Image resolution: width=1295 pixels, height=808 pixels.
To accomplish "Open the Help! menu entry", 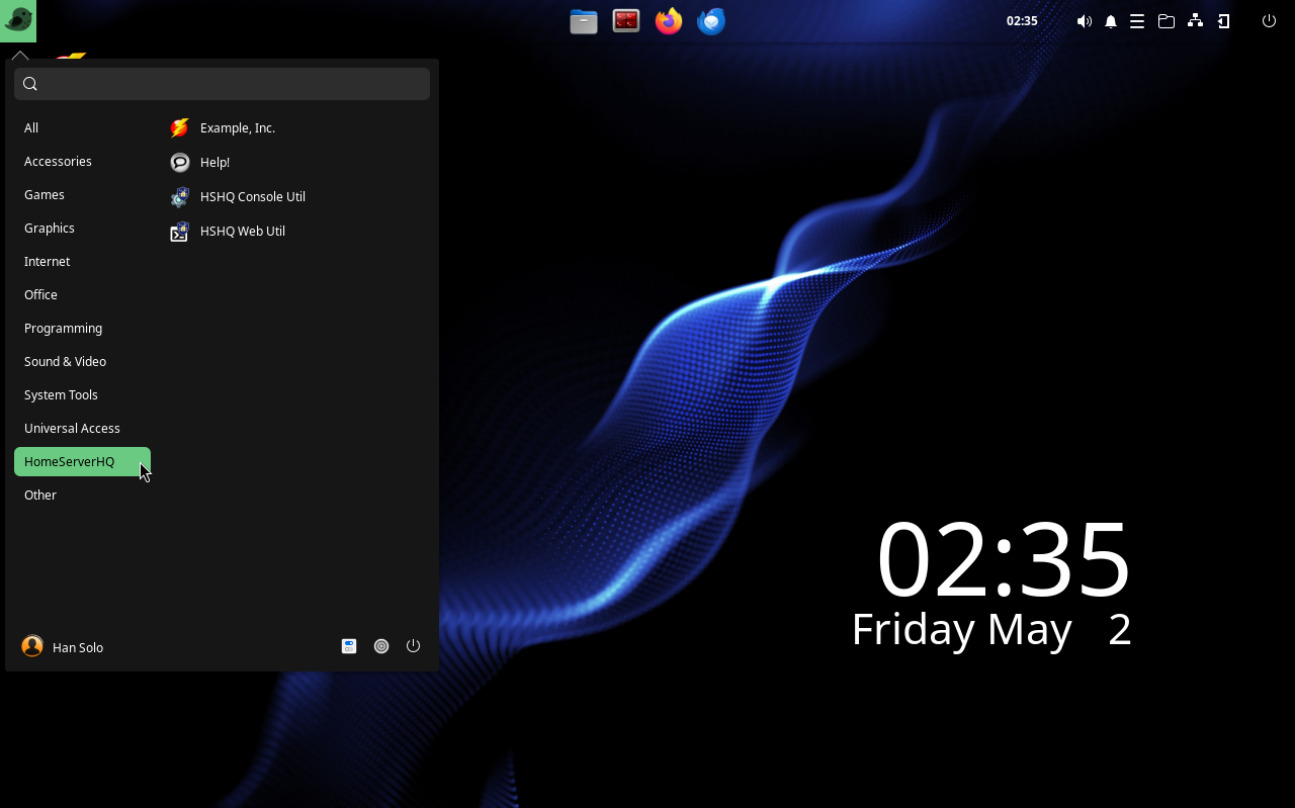I will pos(214,162).
